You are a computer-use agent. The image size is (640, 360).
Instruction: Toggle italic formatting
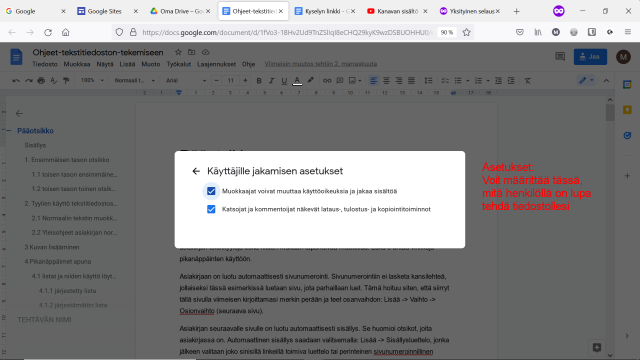click(x=271, y=81)
